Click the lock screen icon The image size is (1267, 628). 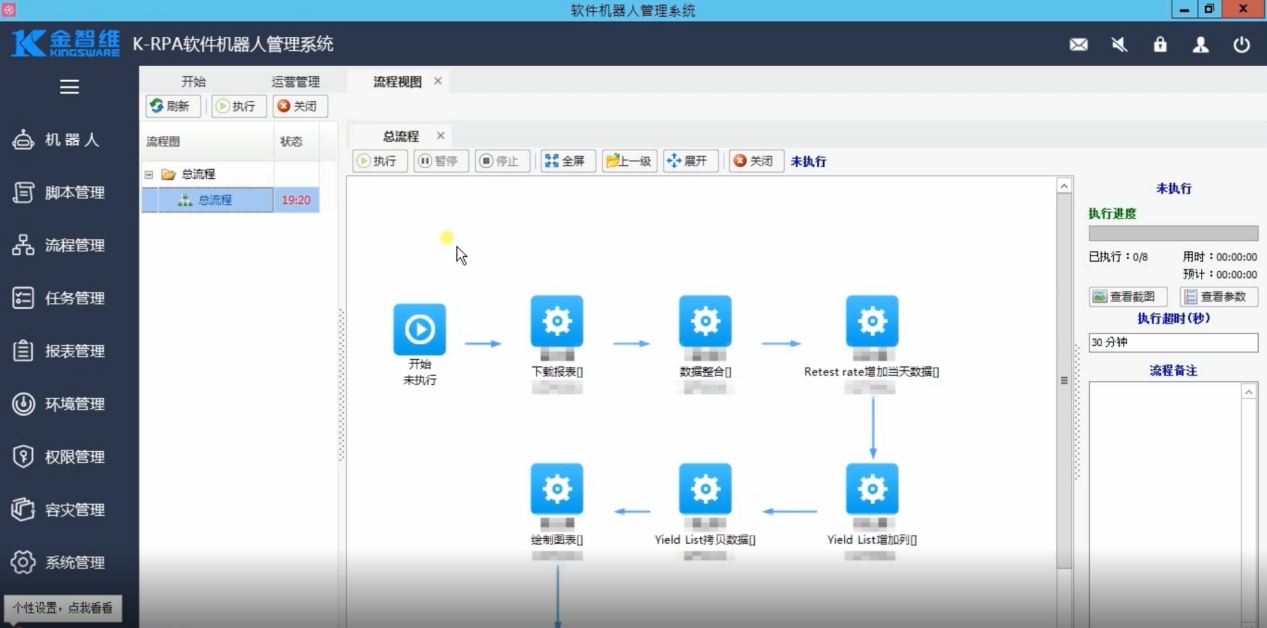coord(1160,45)
